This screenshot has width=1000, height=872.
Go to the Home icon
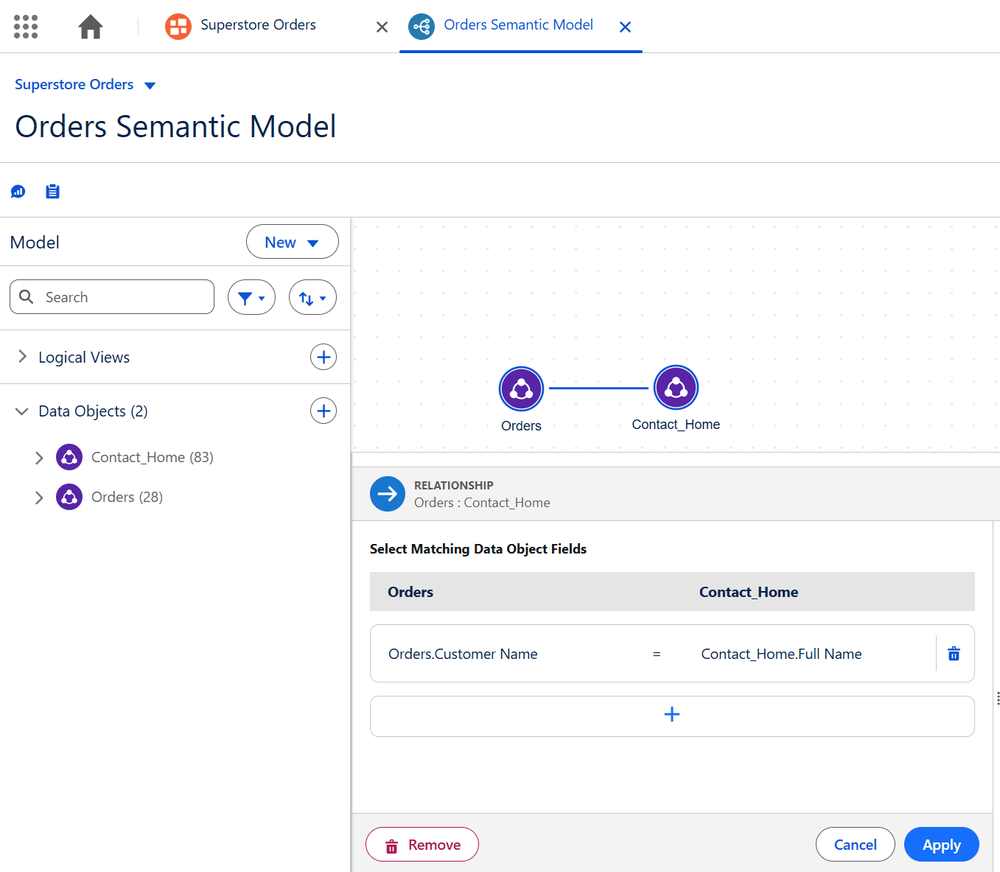point(91,27)
